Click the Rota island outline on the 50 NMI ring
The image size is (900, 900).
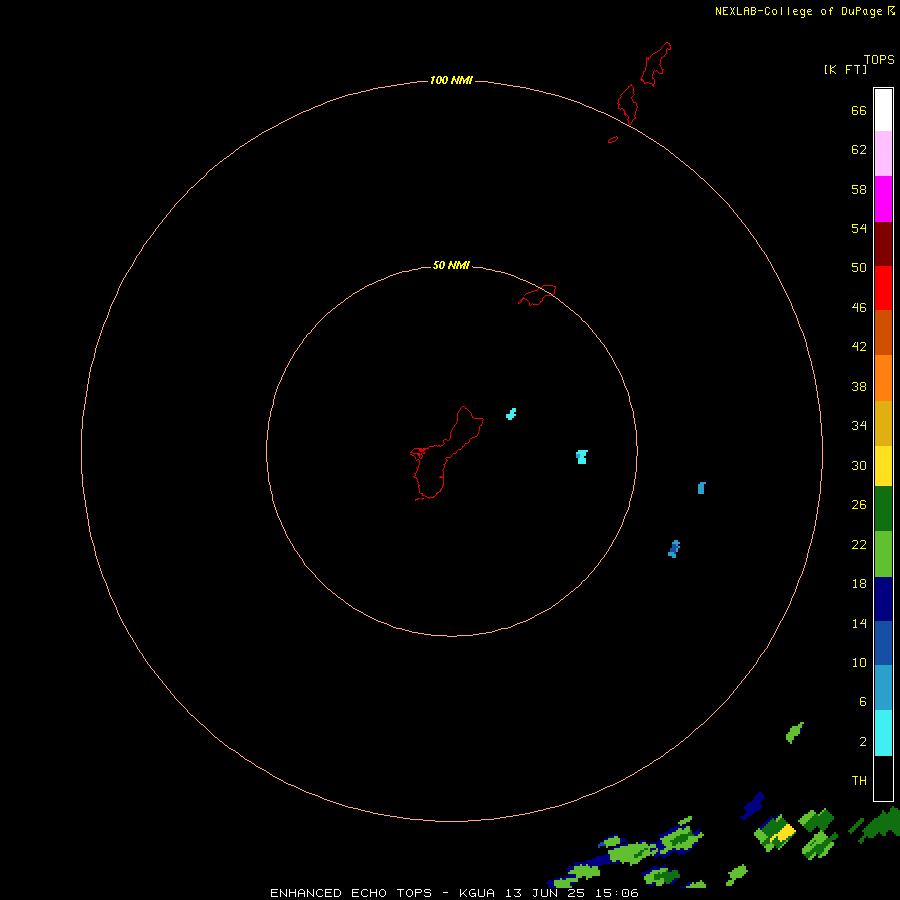(x=537, y=295)
